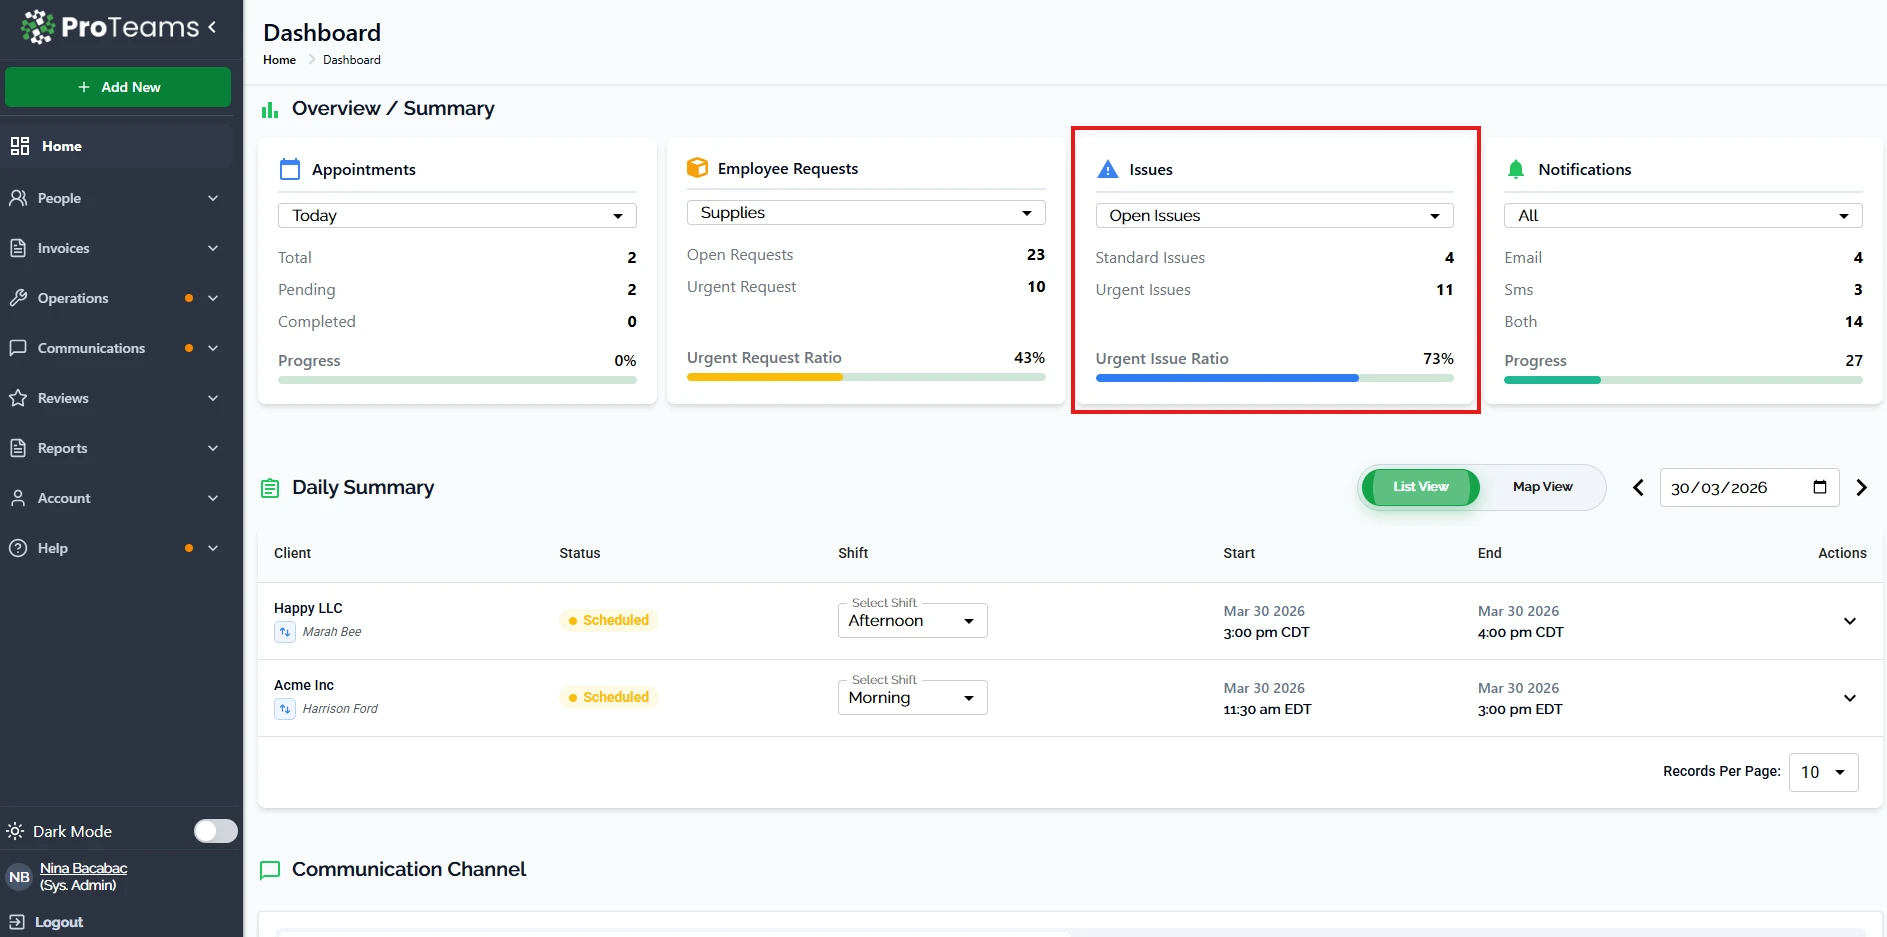The image size is (1887, 937).
Task: Select List View toggle
Action: 1420,487
